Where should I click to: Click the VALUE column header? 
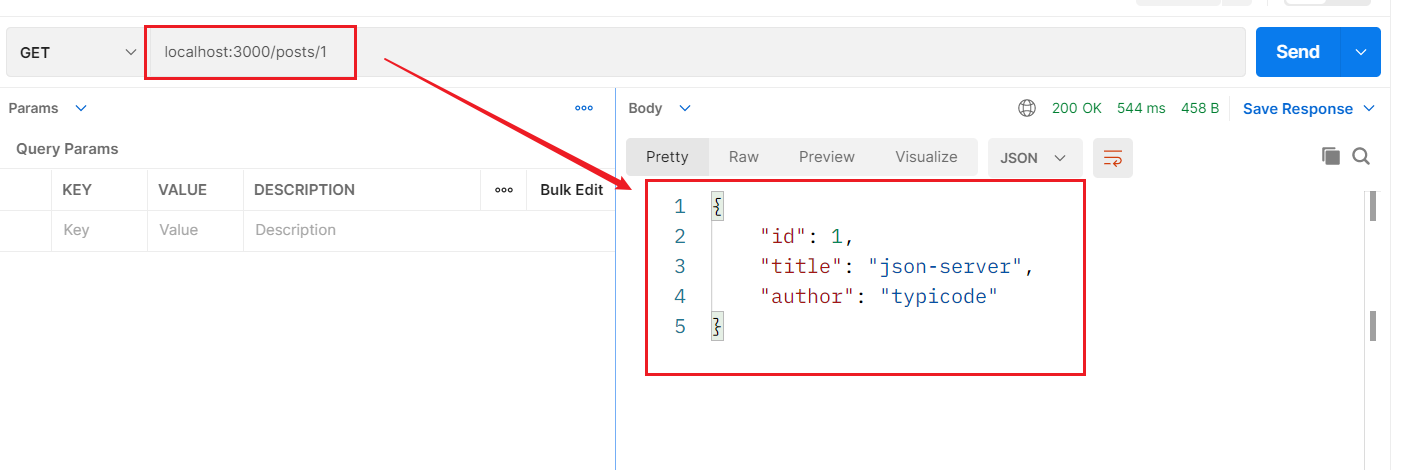[x=183, y=189]
